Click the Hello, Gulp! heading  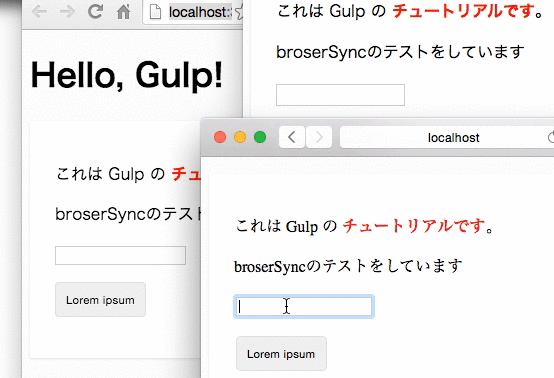126,75
